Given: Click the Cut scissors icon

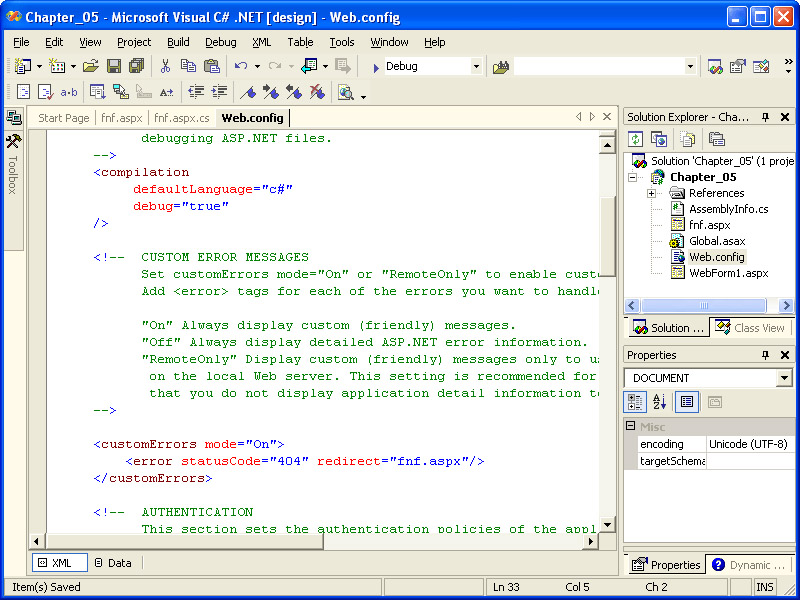Looking at the screenshot, I should (x=165, y=66).
